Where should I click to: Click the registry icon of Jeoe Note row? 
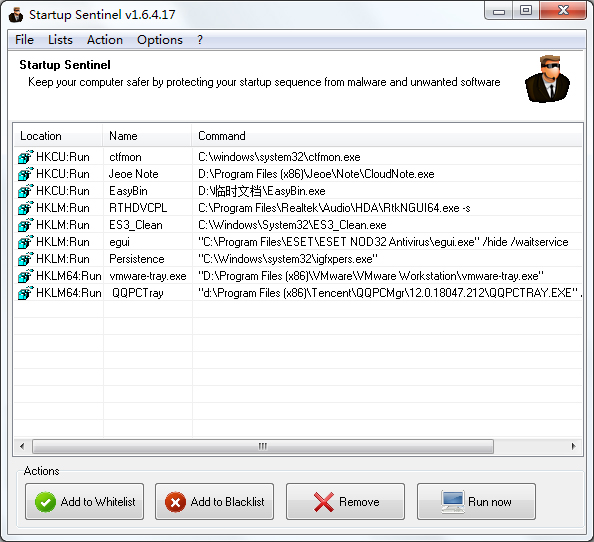pyautogui.click(x=26, y=174)
